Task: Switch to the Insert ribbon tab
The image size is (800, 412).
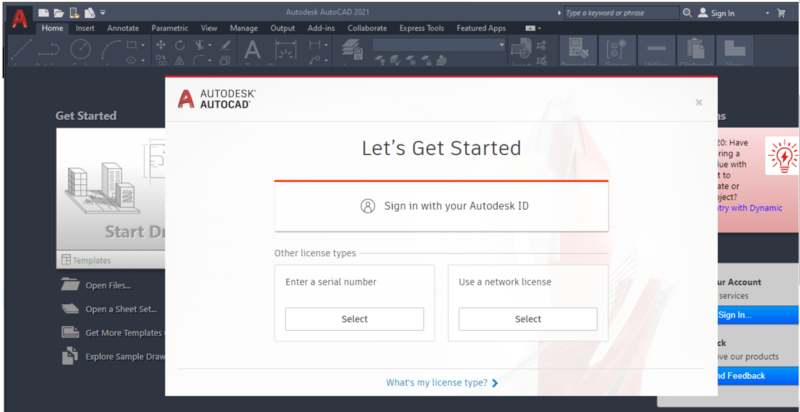Action: [x=85, y=28]
